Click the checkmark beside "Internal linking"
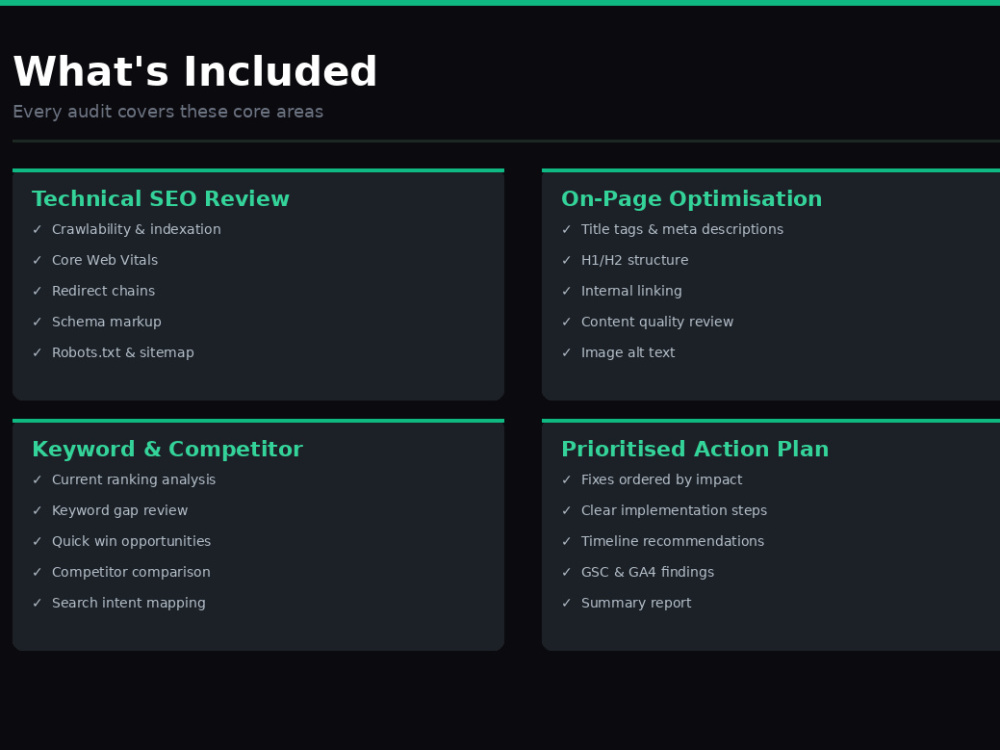This screenshot has height=750, width=1000. pyautogui.click(x=566, y=290)
